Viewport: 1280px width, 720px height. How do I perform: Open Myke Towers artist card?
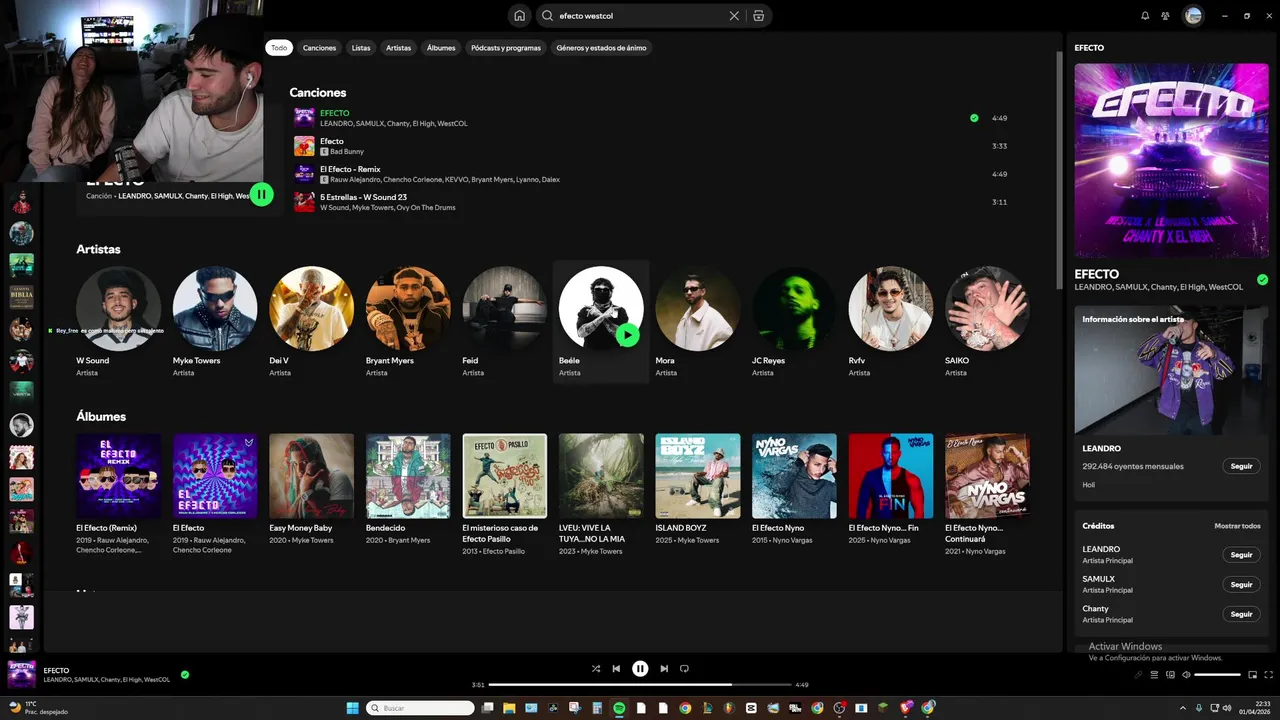coord(215,321)
